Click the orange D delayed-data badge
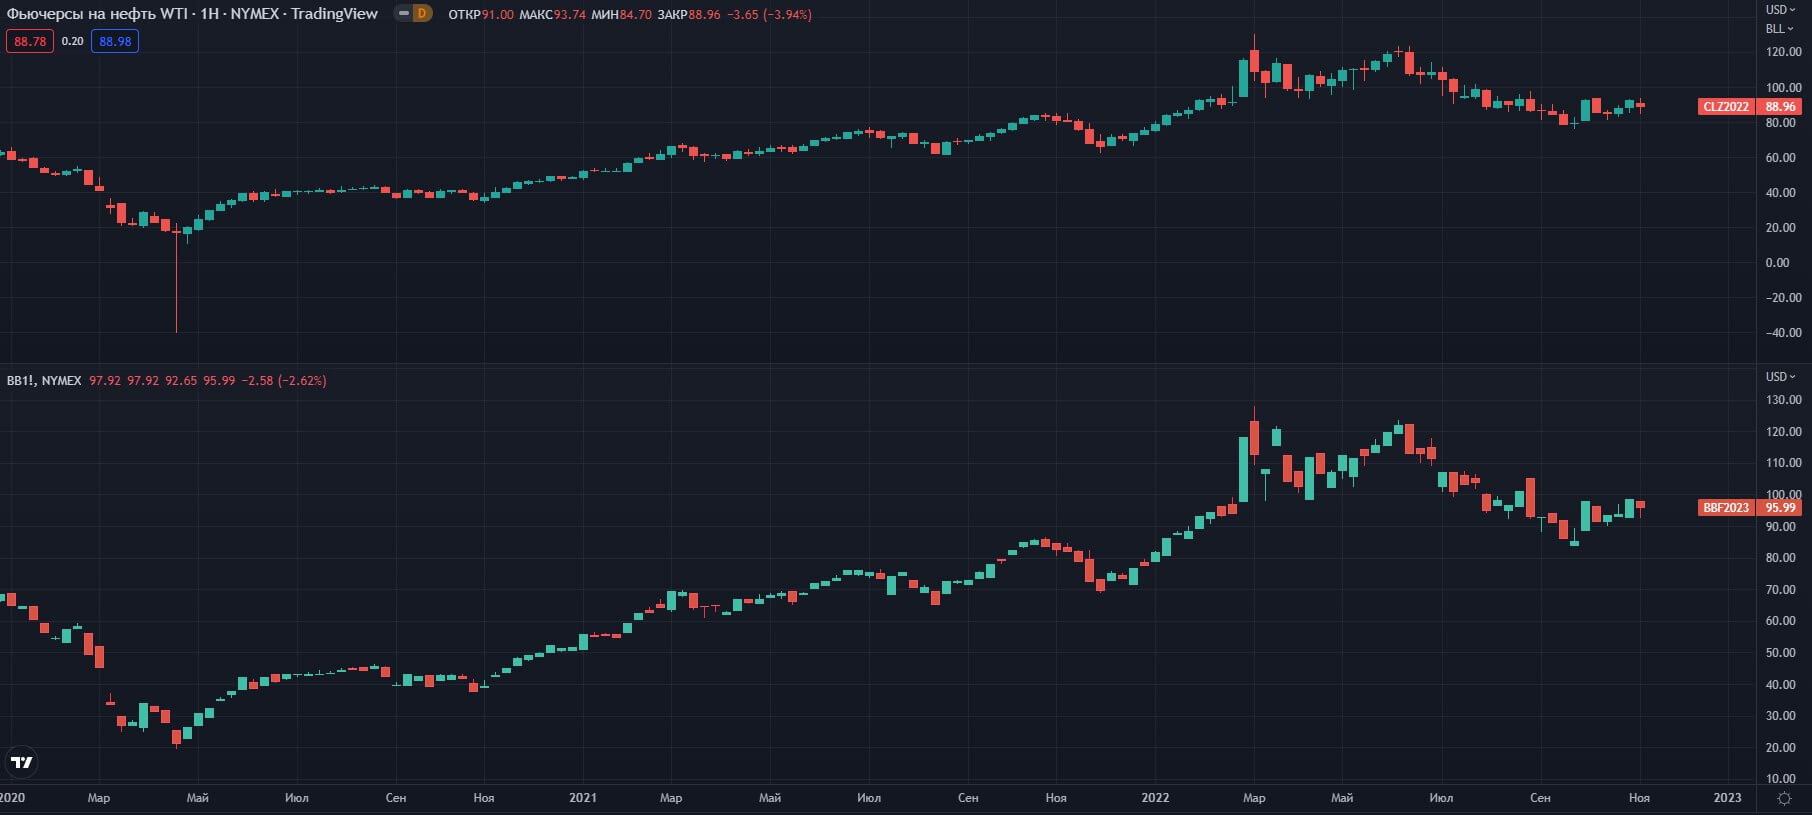This screenshot has width=1812, height=815. pos(423,14)
